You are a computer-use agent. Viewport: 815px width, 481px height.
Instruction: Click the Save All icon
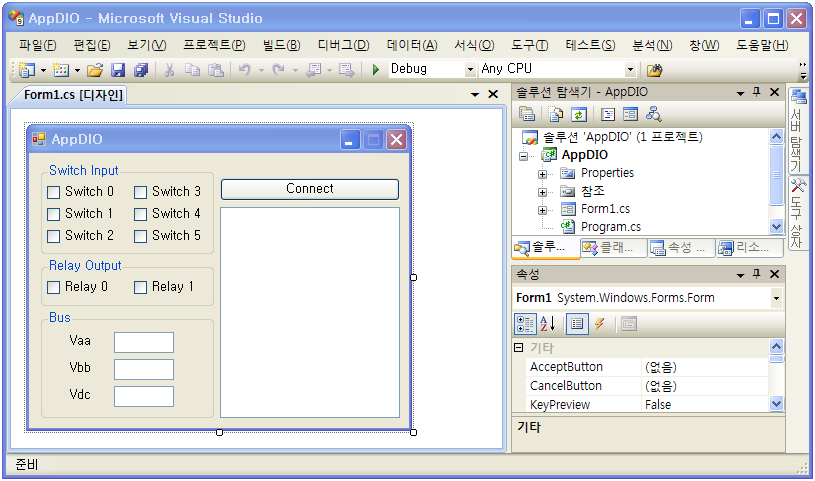click(x=141, y=70)
